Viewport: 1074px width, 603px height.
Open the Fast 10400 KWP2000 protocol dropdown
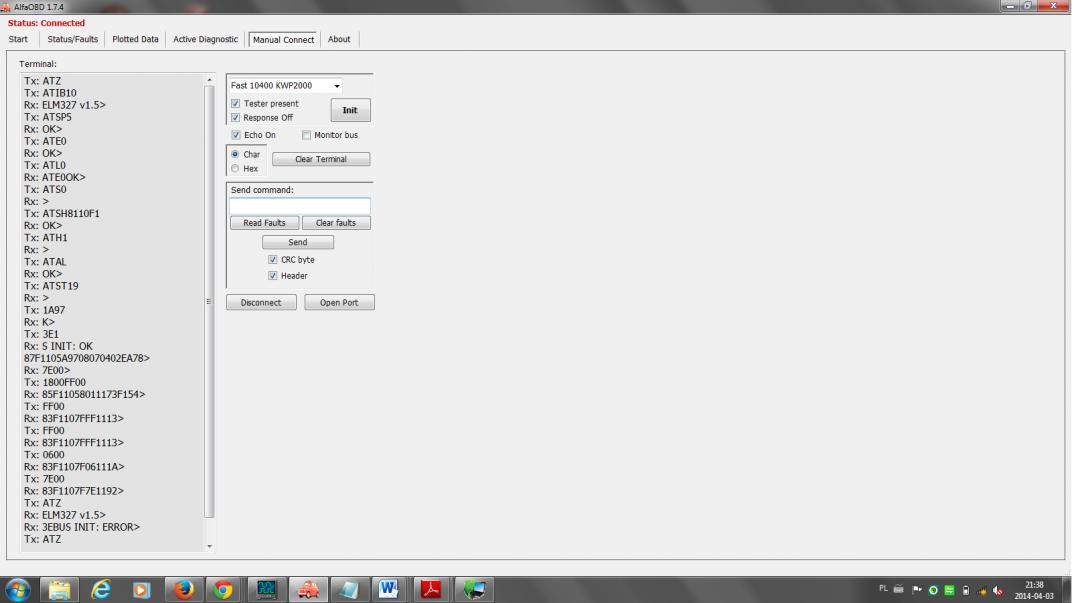pyautogui.click(x=285, y=86)
